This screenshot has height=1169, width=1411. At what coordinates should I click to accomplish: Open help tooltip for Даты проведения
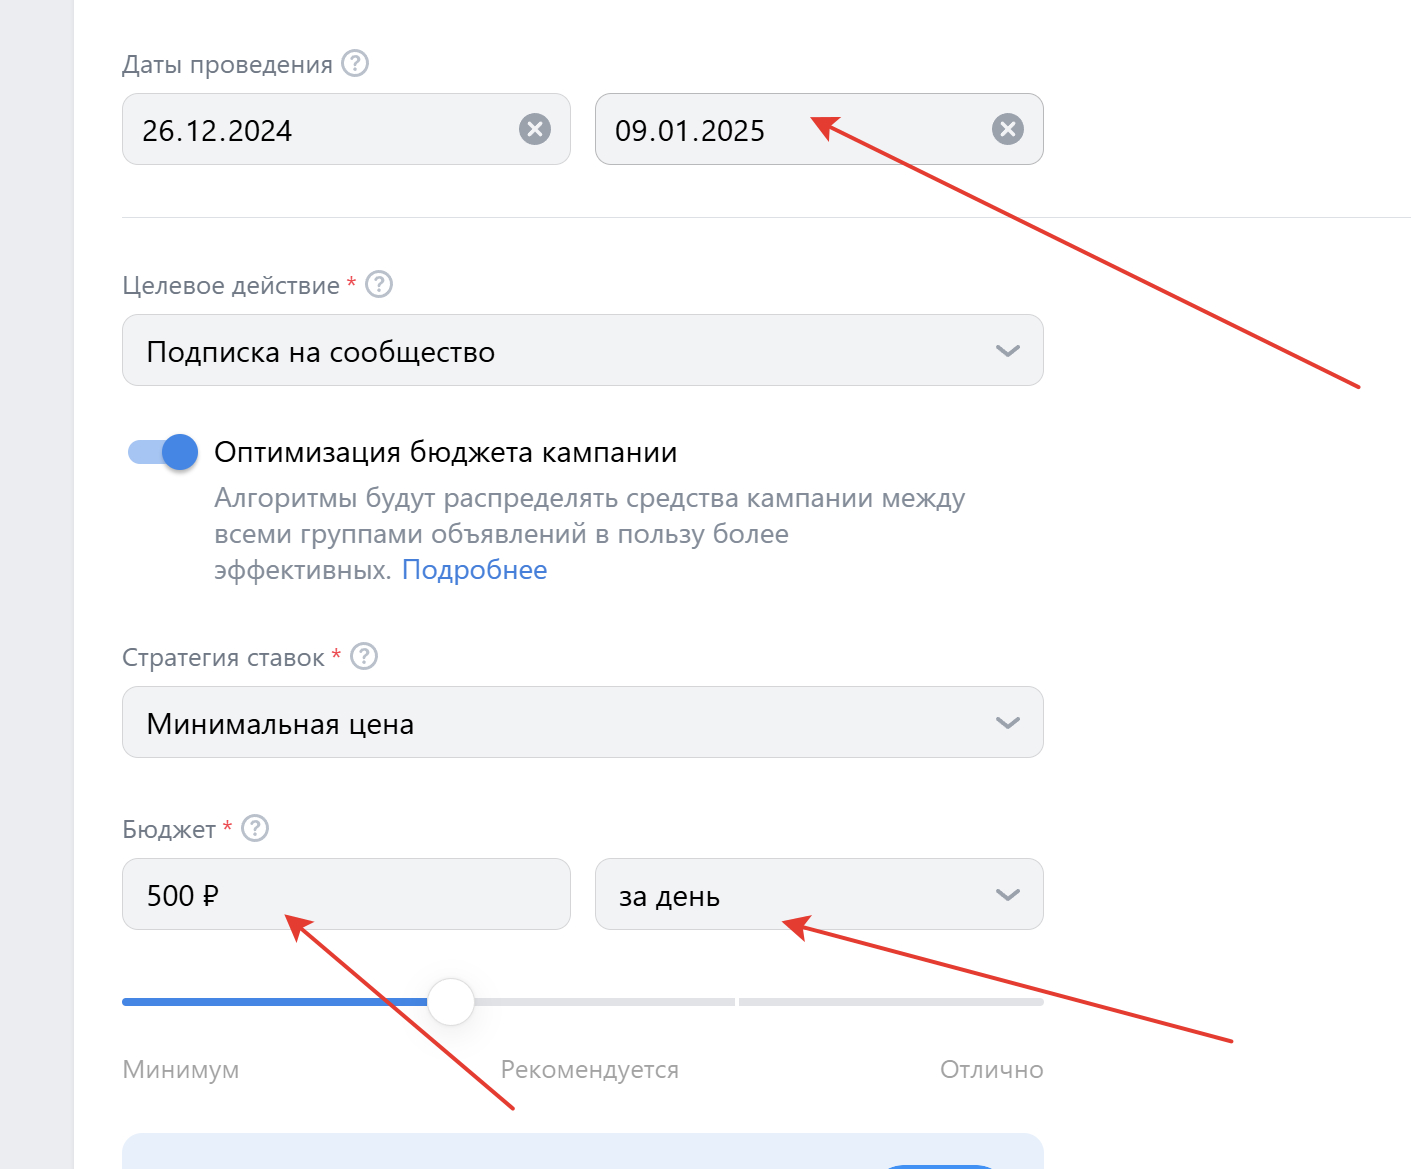click(x=355, y=64)
